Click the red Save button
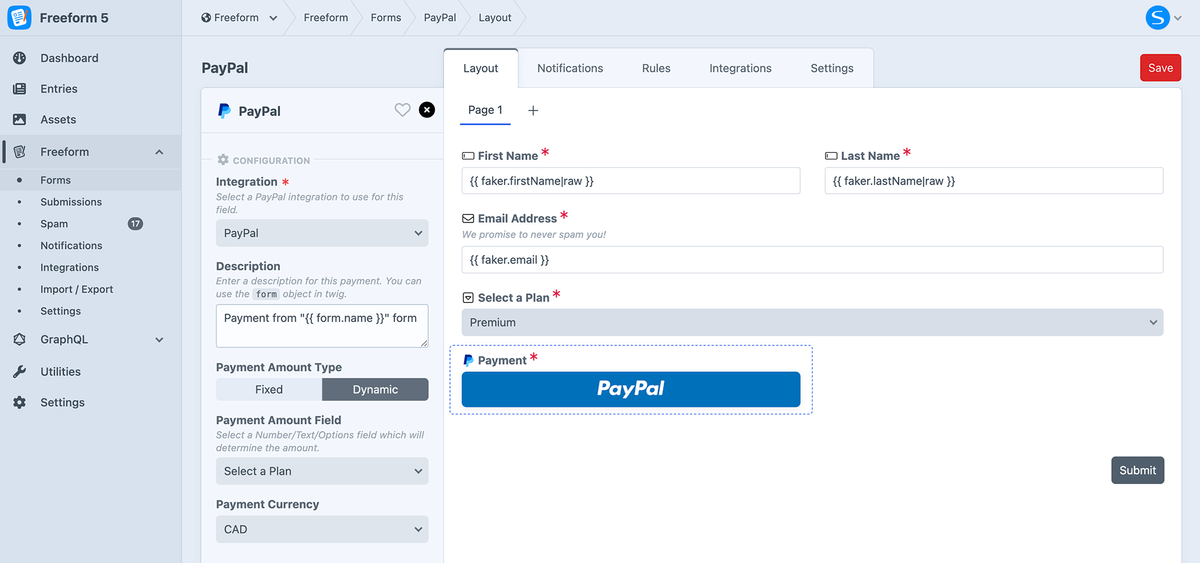This screenshot has height=563, width=1200. pos(1160,68)
